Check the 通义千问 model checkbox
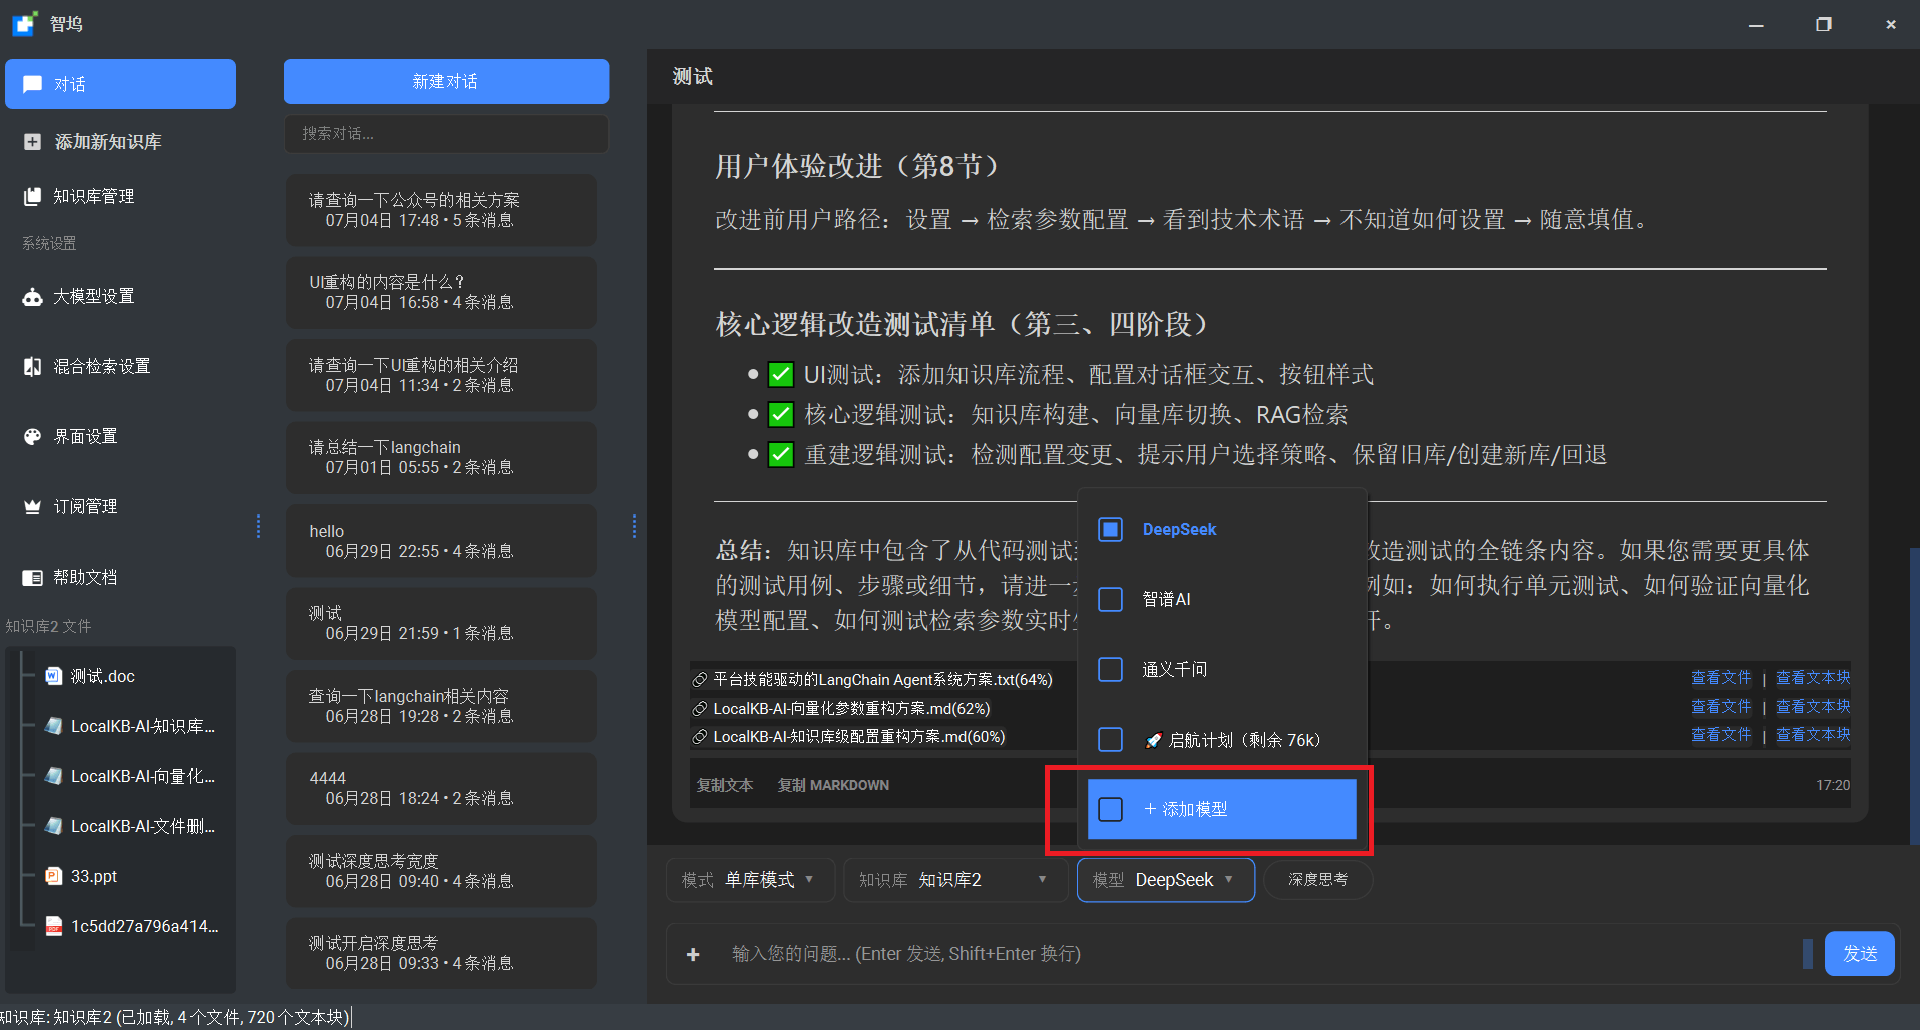Screen dimensions: 1920x1030 click(x=1111, y=669)
